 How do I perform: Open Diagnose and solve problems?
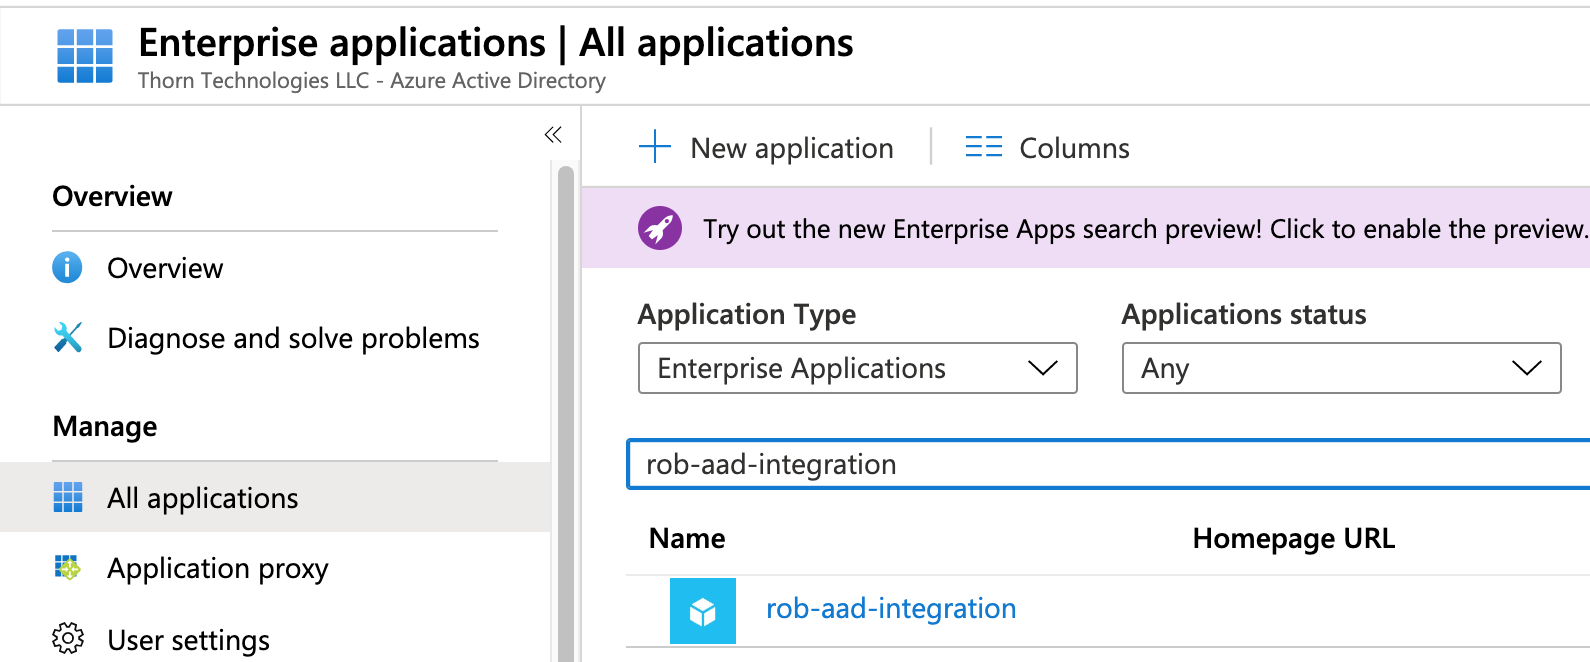click(293, 338)
